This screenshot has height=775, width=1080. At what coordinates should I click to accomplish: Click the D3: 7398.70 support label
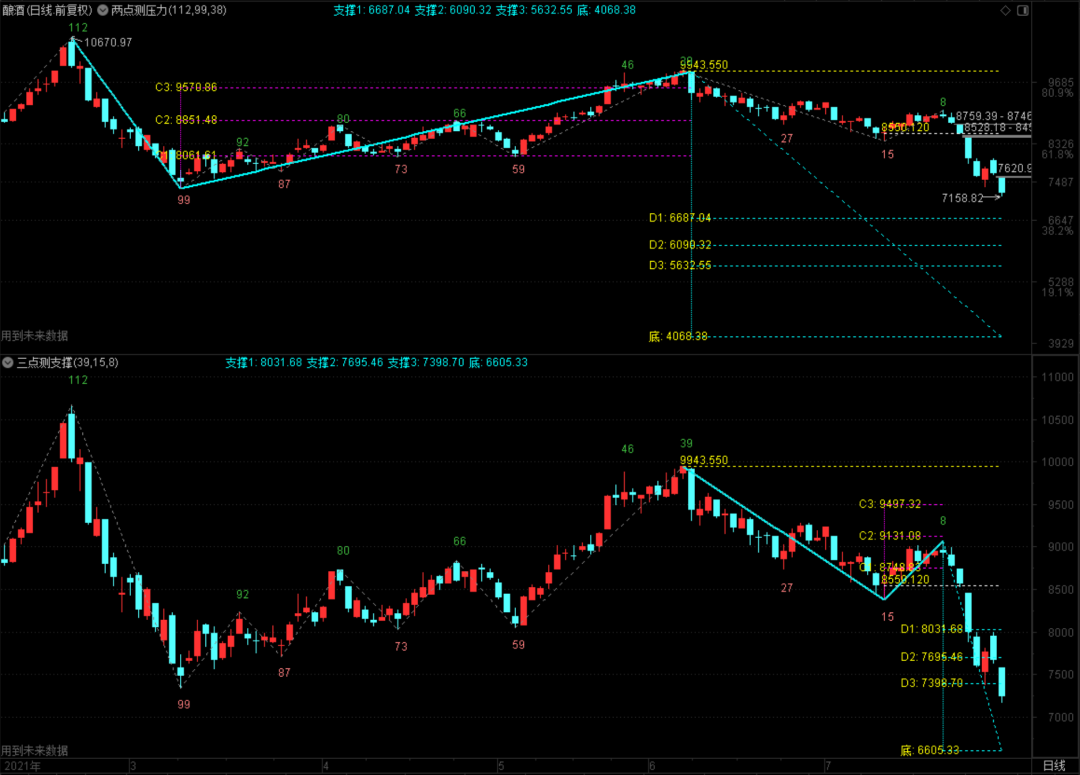pos(932,683)
